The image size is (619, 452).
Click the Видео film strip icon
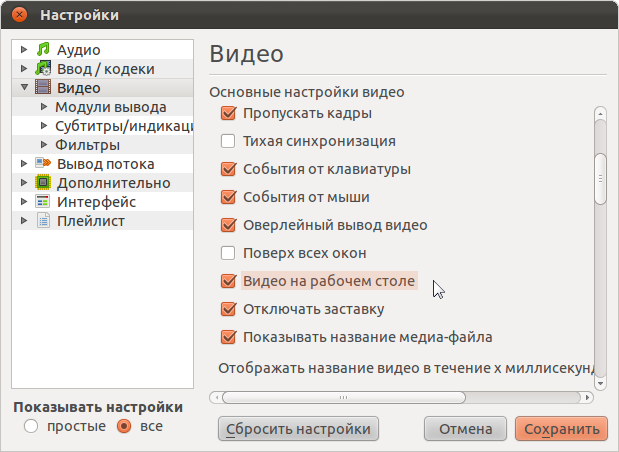click(43, 87)
